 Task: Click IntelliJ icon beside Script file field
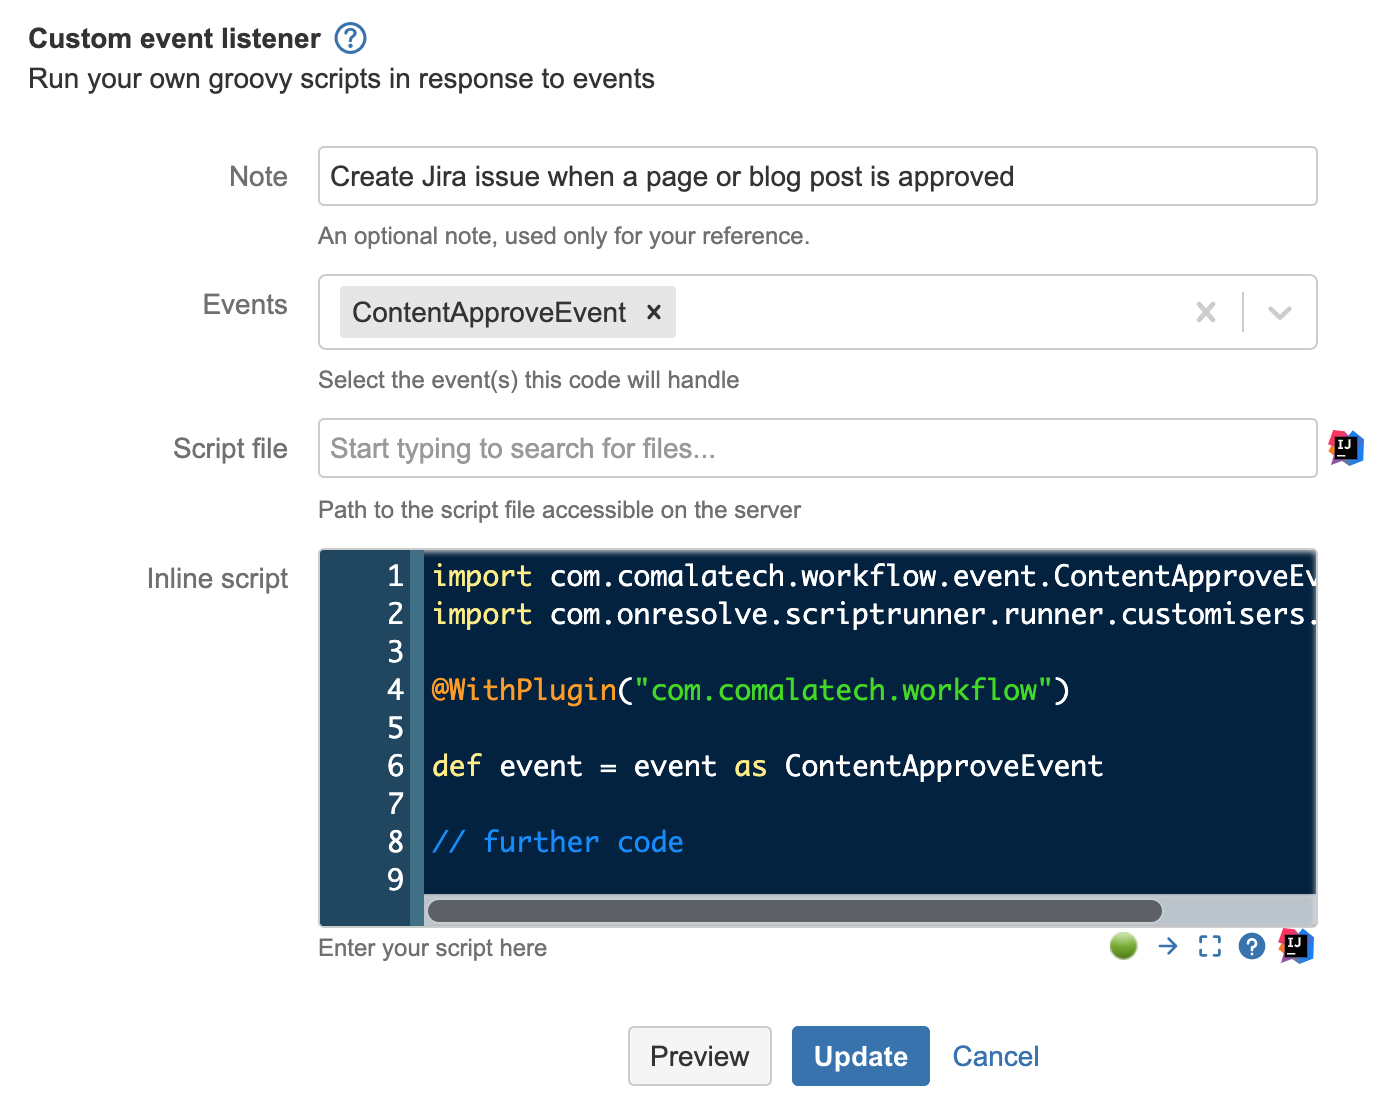tap(1346, 447)
